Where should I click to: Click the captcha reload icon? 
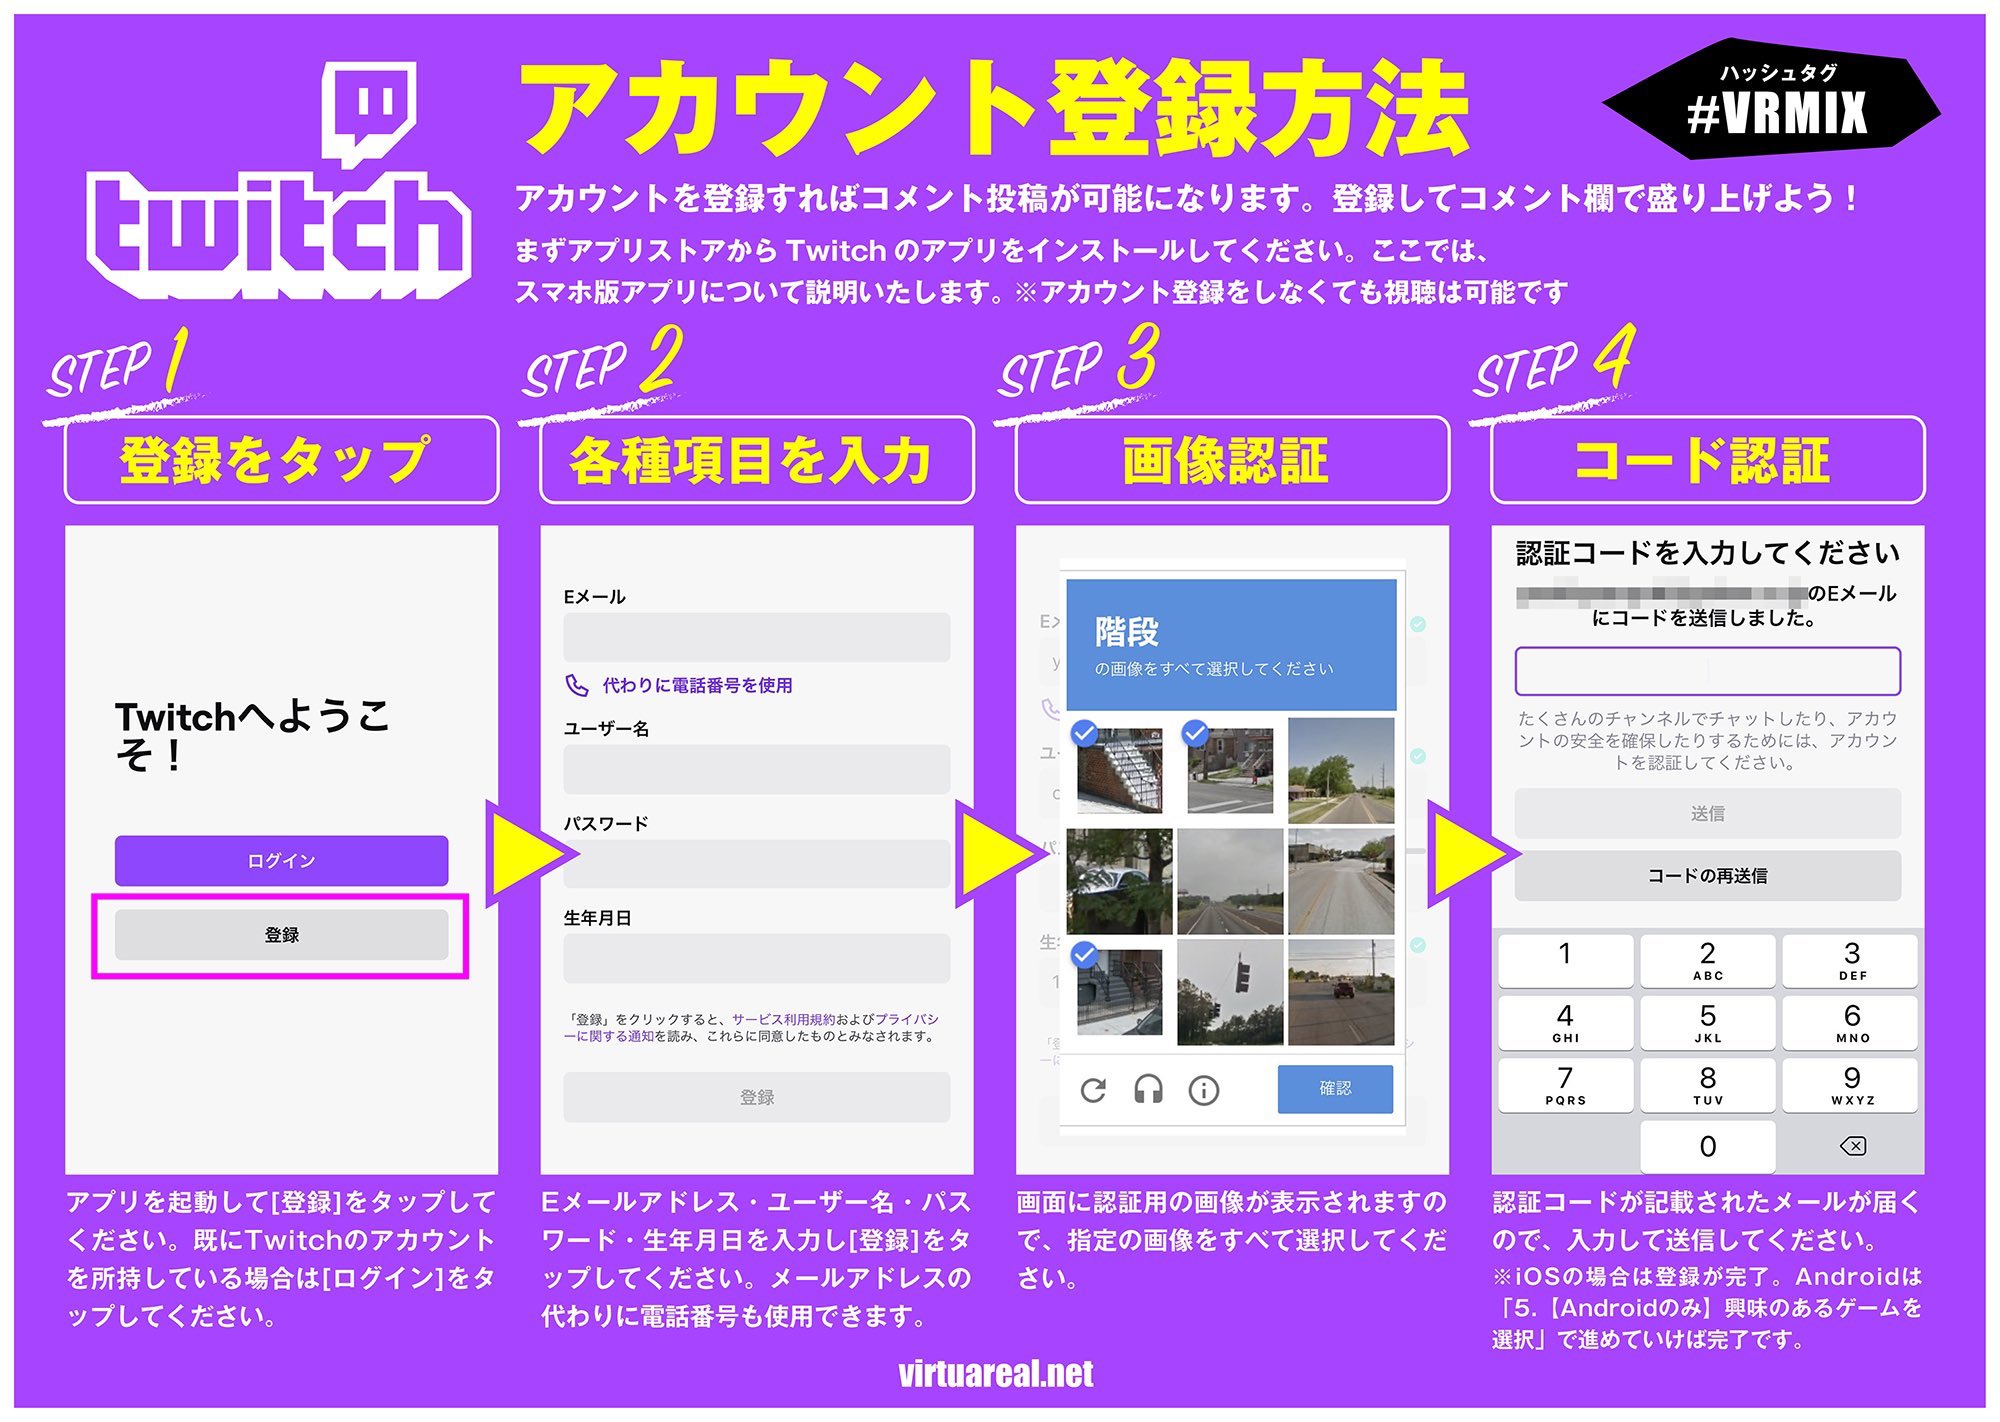pyautogui.click(x=1093, y=1090)
